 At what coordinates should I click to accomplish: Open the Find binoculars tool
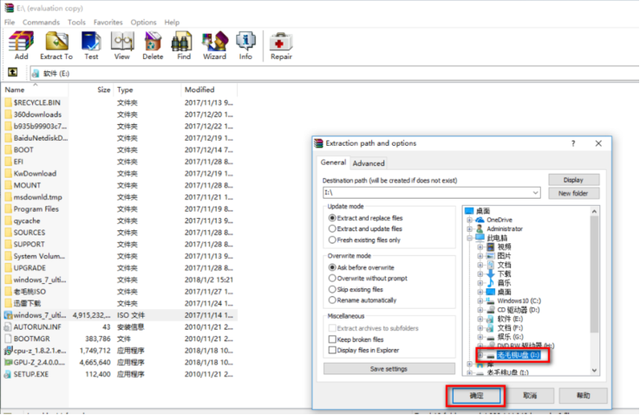(182, 41)
